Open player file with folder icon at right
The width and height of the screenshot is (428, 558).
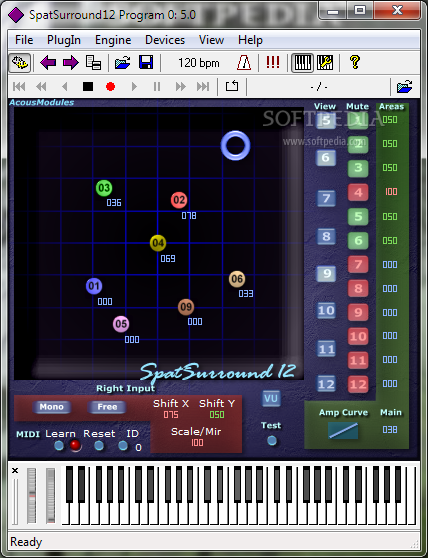point(405,86)
